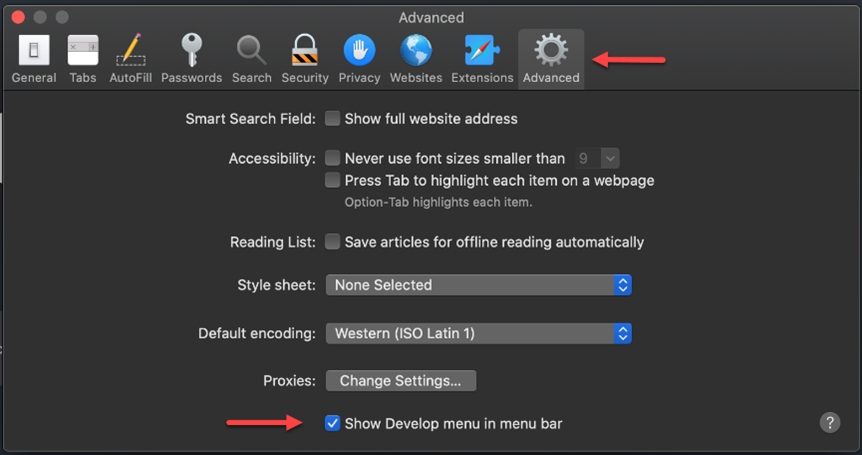This screenshot has width=862, height=455.
Task: Open the Security preferences pane
Action: [x=305, y=59]
